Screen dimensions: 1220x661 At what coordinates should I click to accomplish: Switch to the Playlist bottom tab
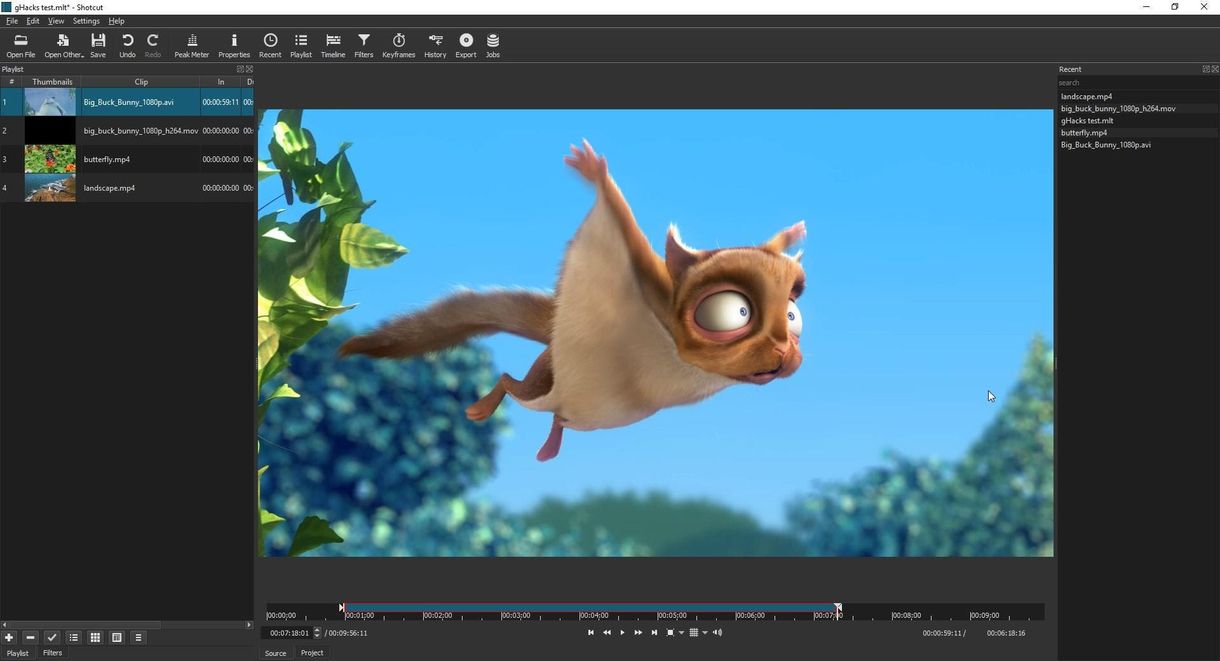pyautogui.click(x=18, y=653)
